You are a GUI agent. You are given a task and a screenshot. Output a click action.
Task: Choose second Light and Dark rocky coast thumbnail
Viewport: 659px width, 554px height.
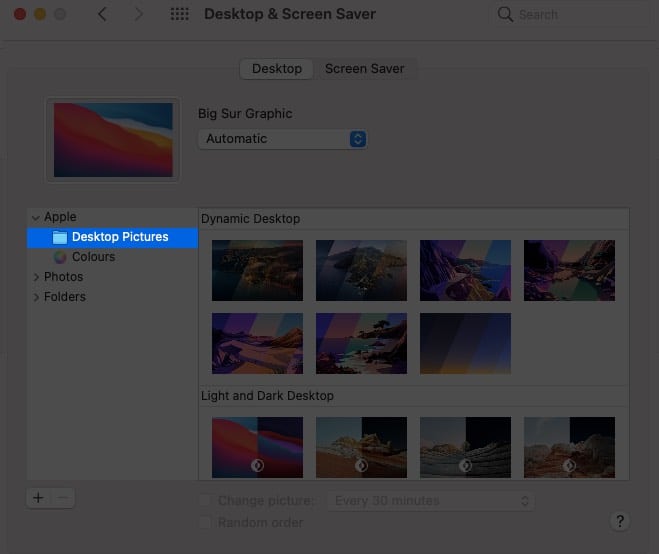[x=361, y=447]
